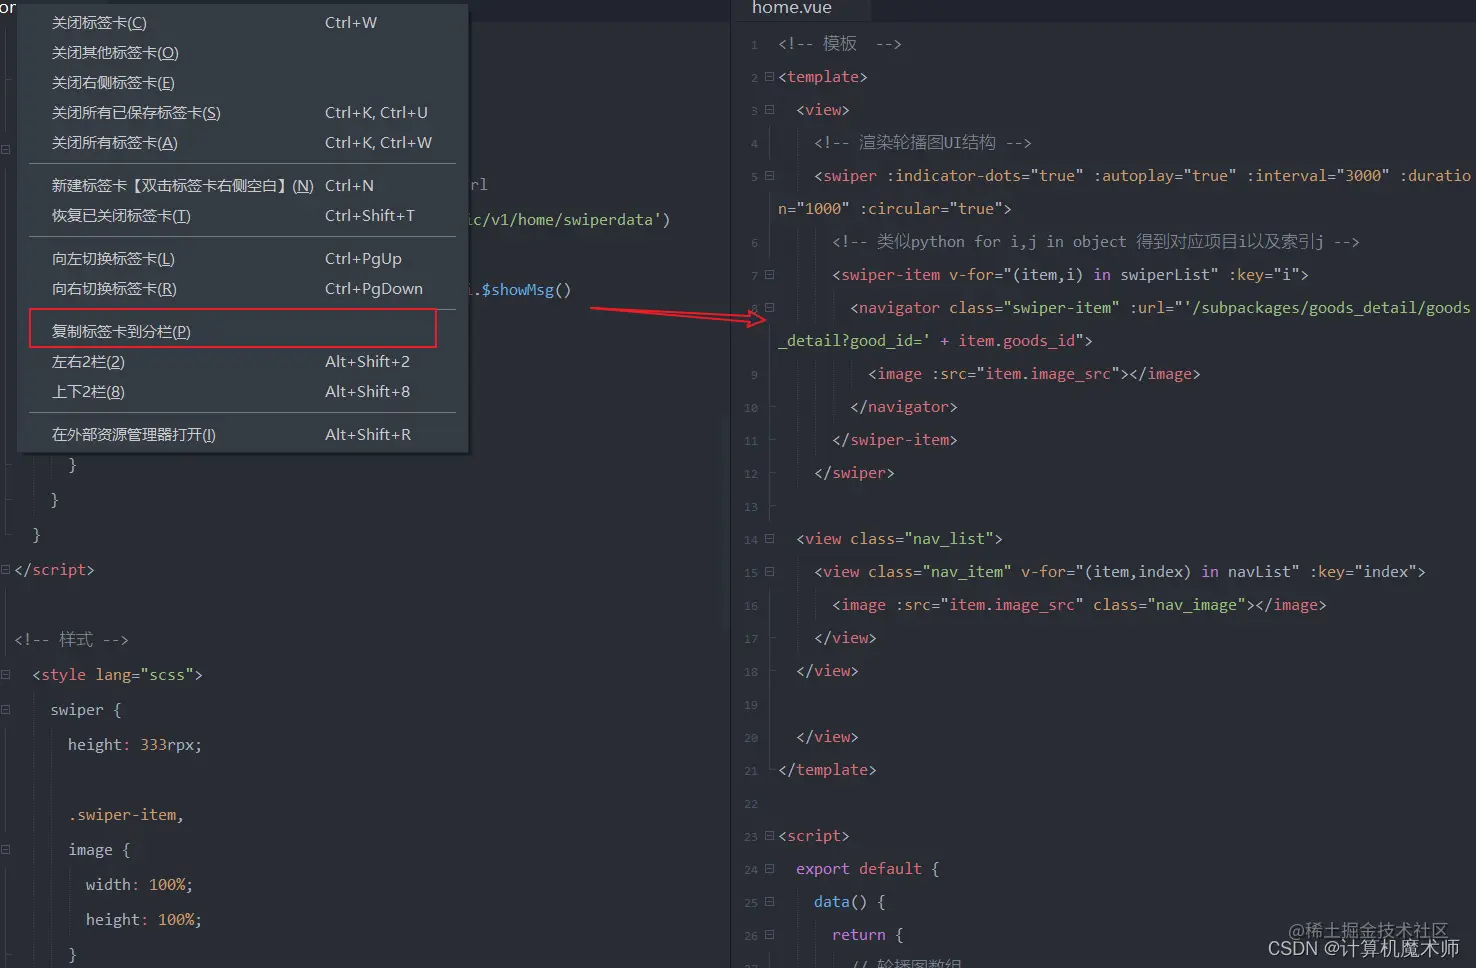Select 关闭标签卡(C) menu entry

[242, 22]
